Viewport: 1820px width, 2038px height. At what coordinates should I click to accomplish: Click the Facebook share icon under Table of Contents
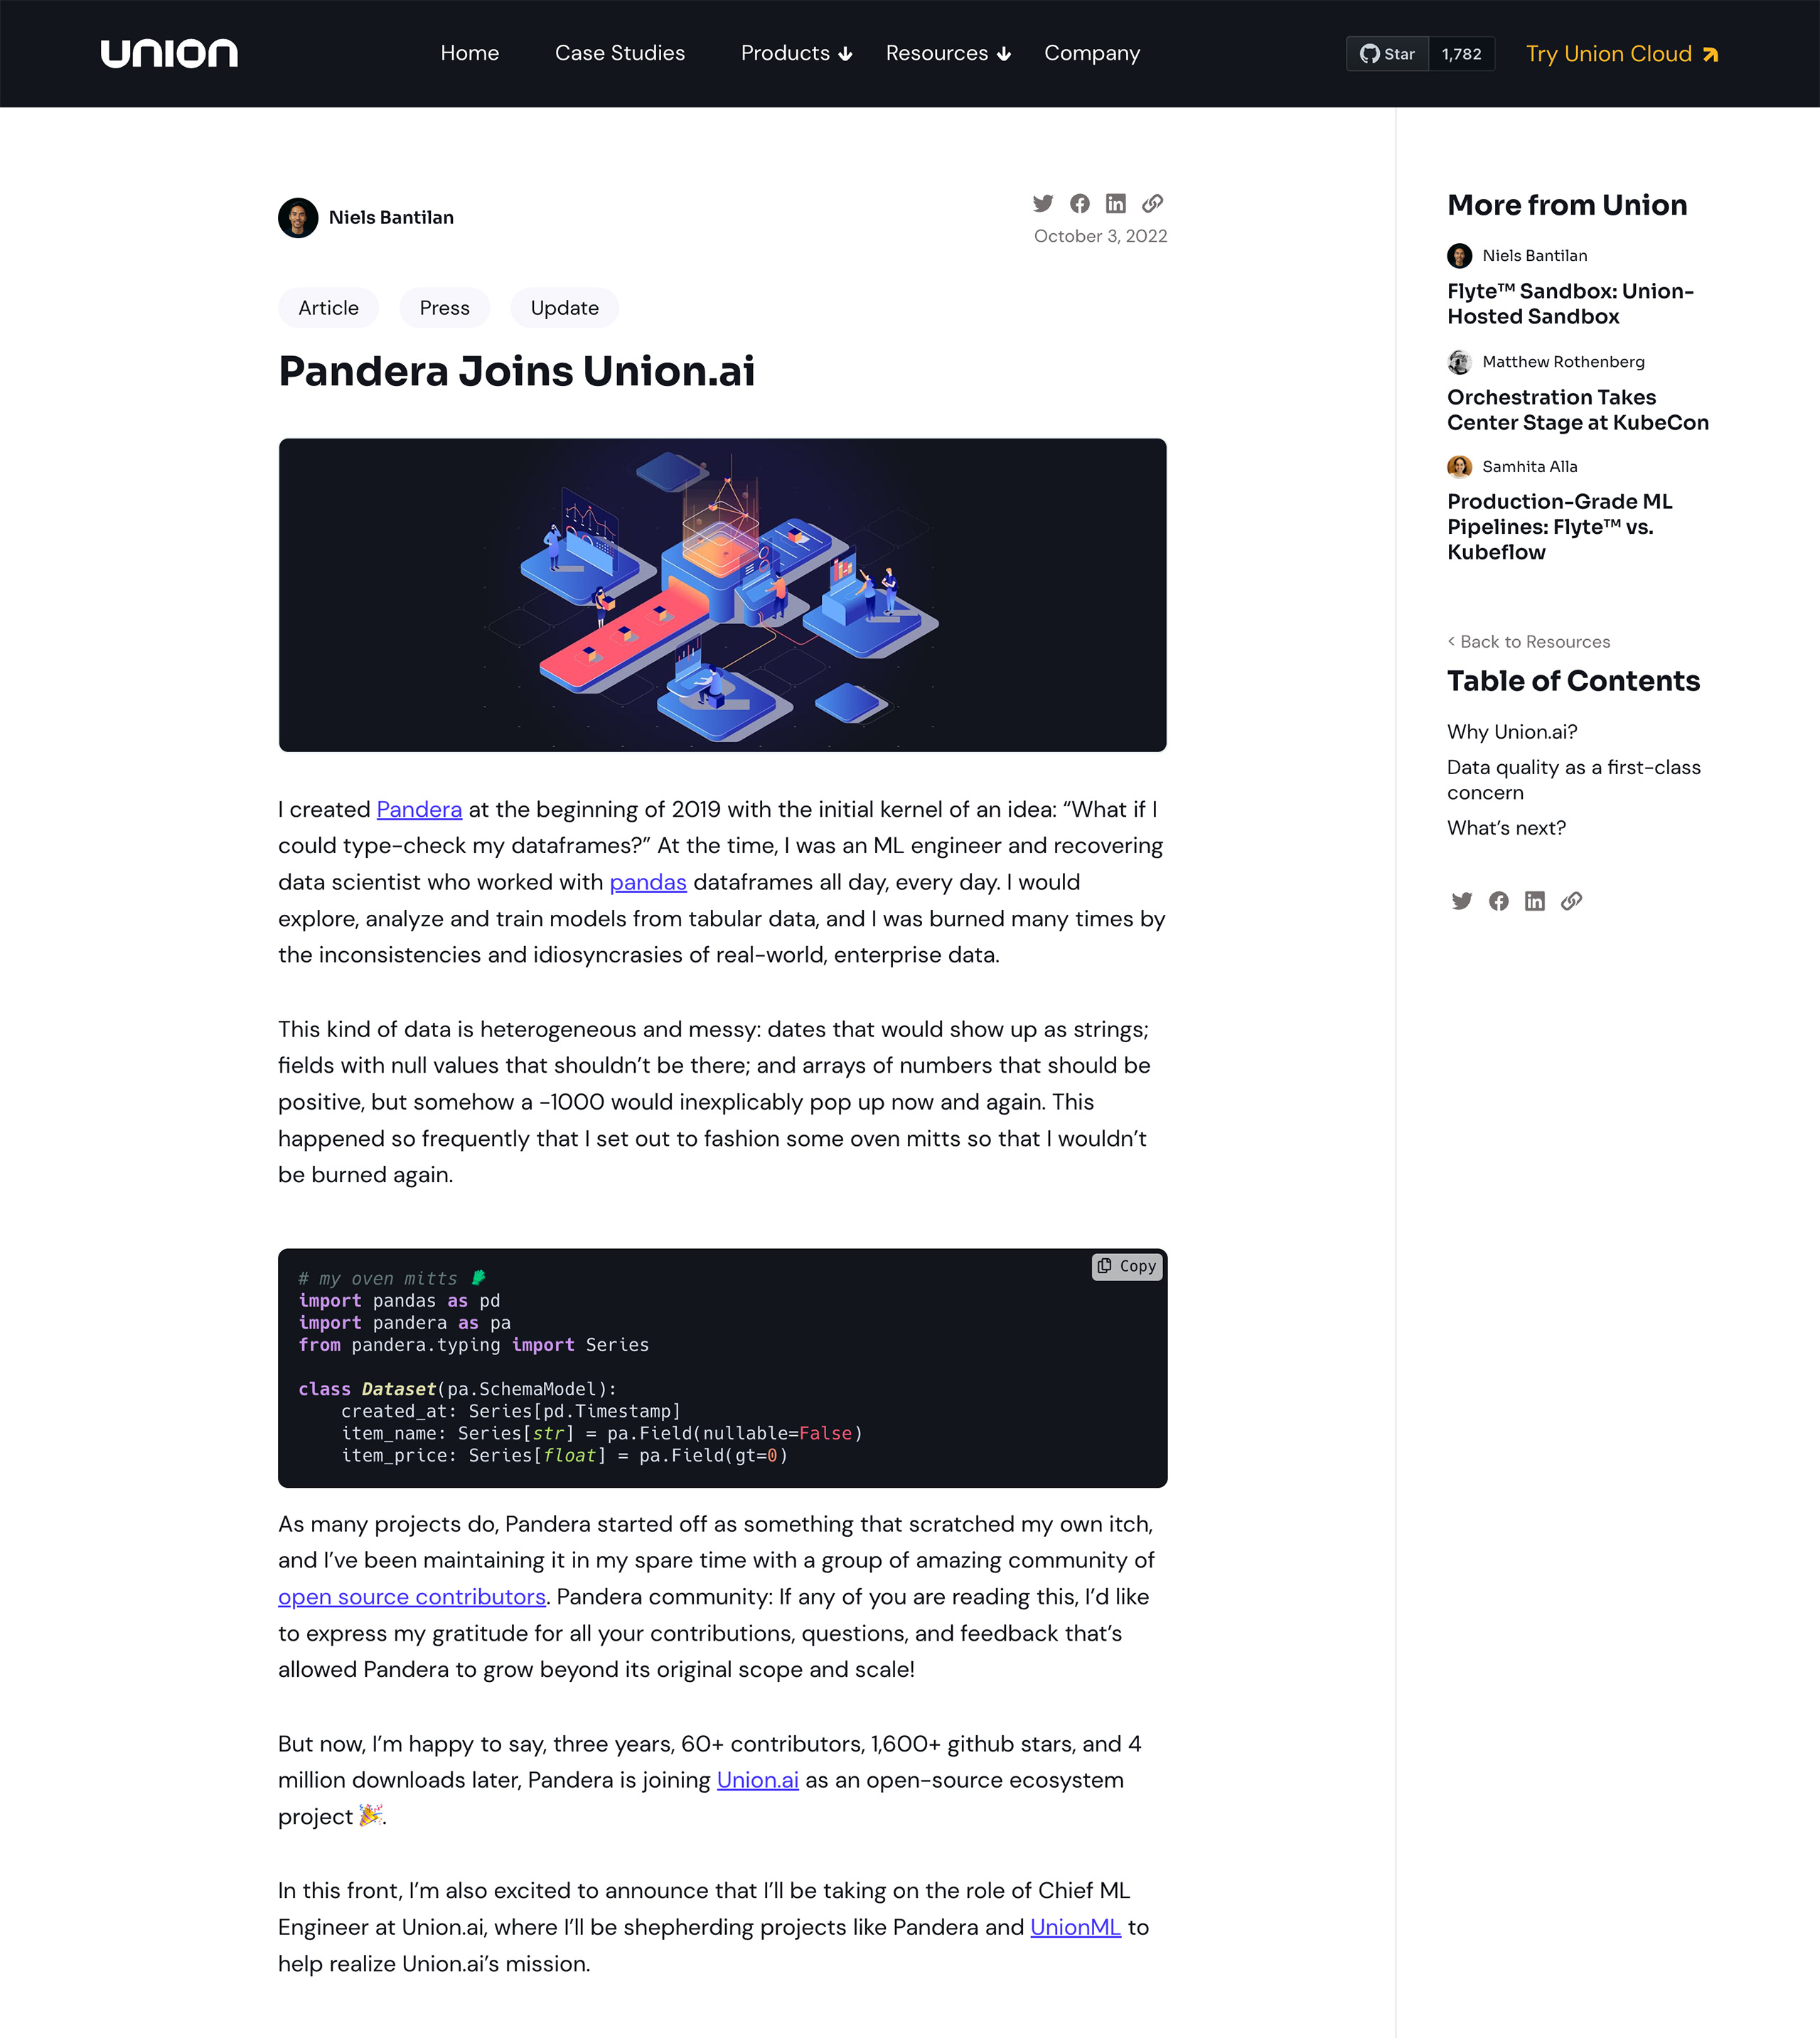pyautogui.click(x=1498, y=901)
